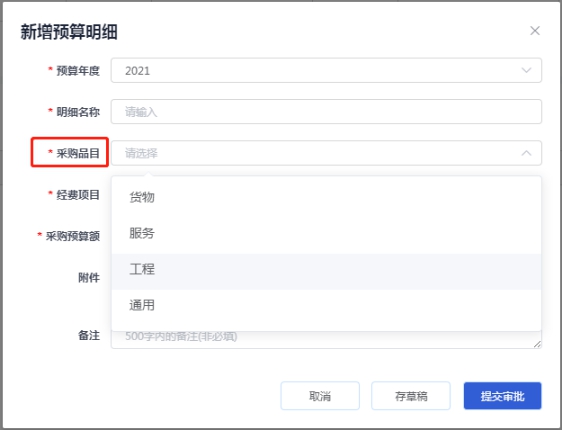This screenshot has width=562, height=430.
Task: Collapse the 采购品目 list via up chevron
Action: coord(526,153)
